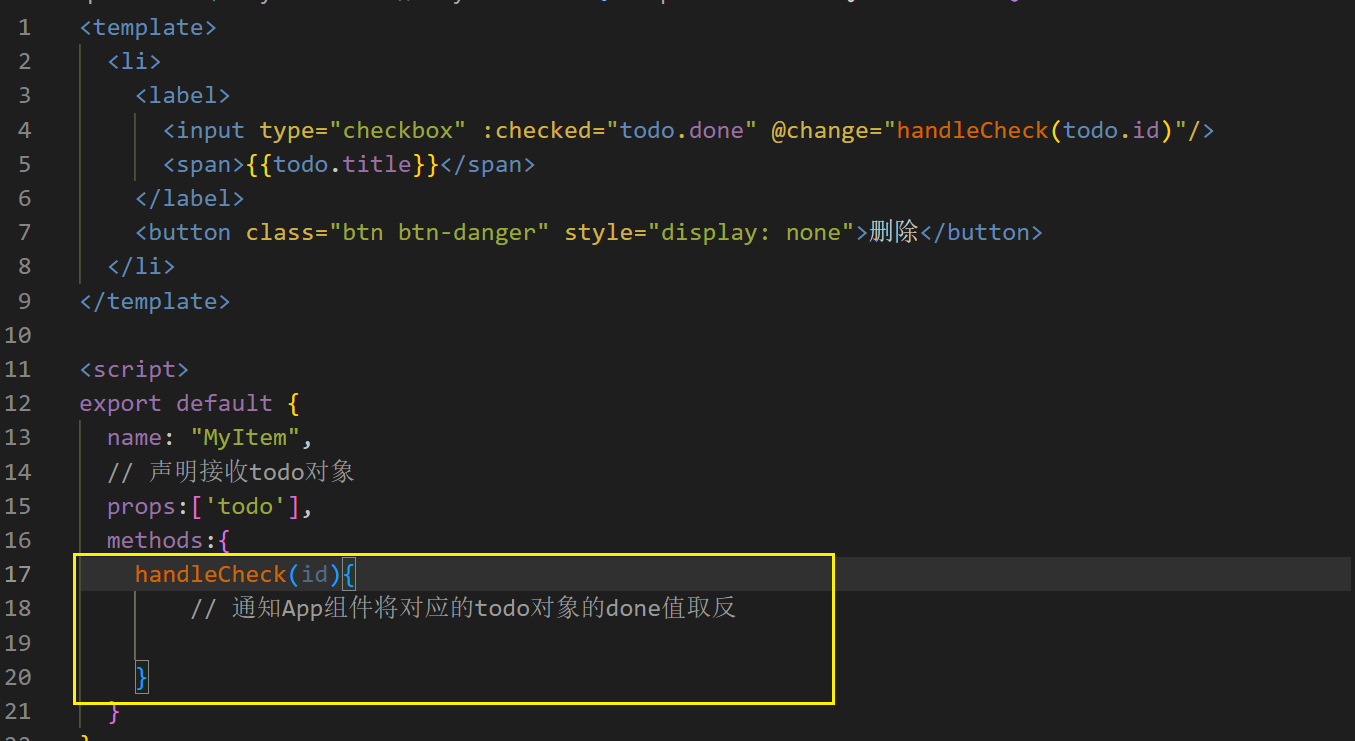Click the "display: none" style value

click(x=750, y=232)
